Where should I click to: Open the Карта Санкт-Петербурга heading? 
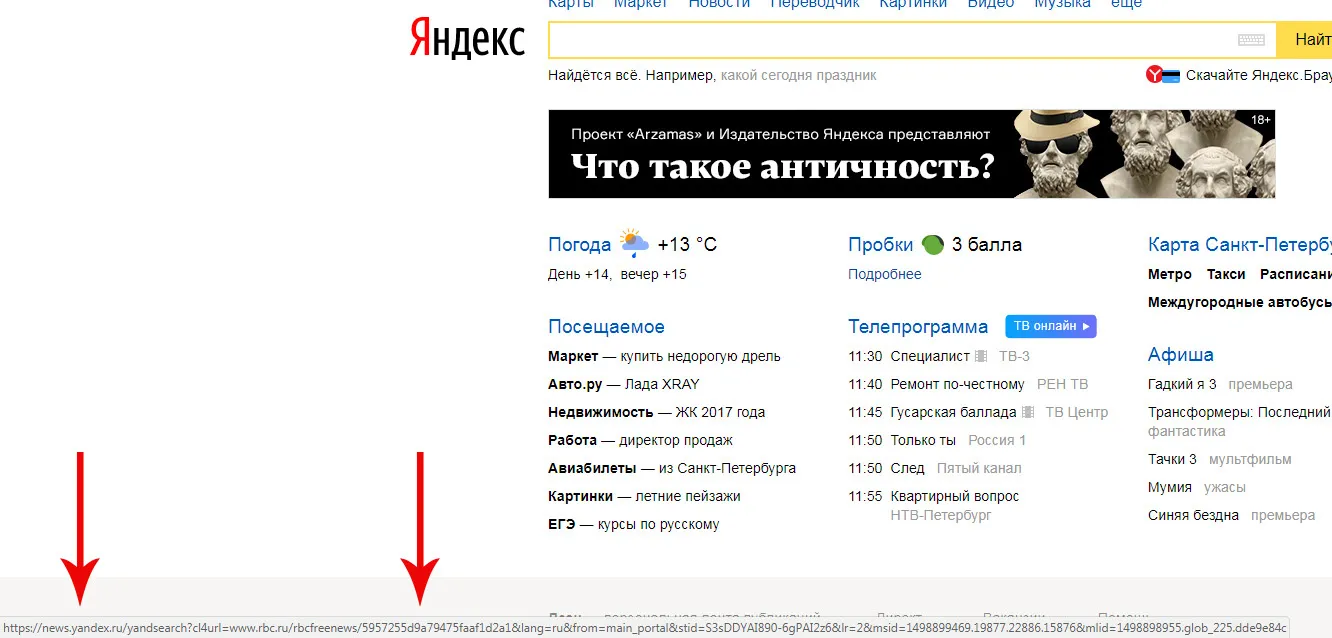tap(1240, 245)
